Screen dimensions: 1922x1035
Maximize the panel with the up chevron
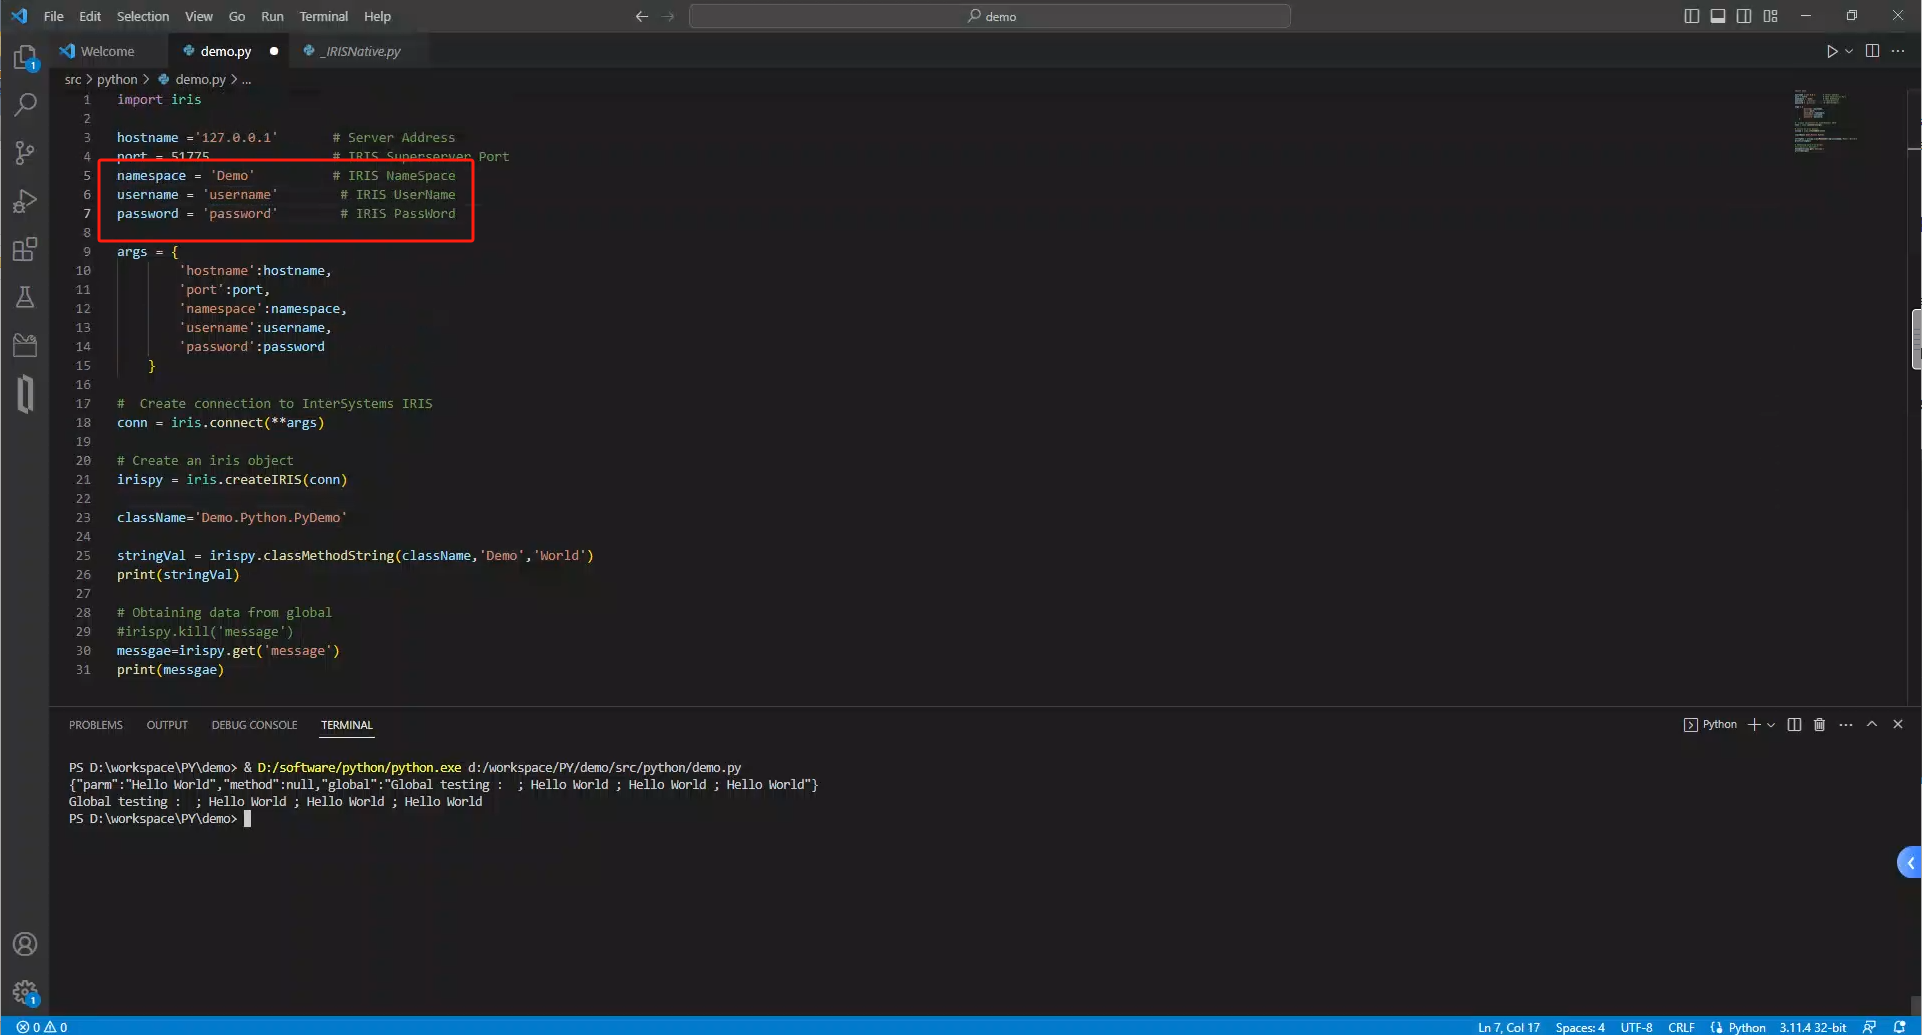coord(1872,725)
